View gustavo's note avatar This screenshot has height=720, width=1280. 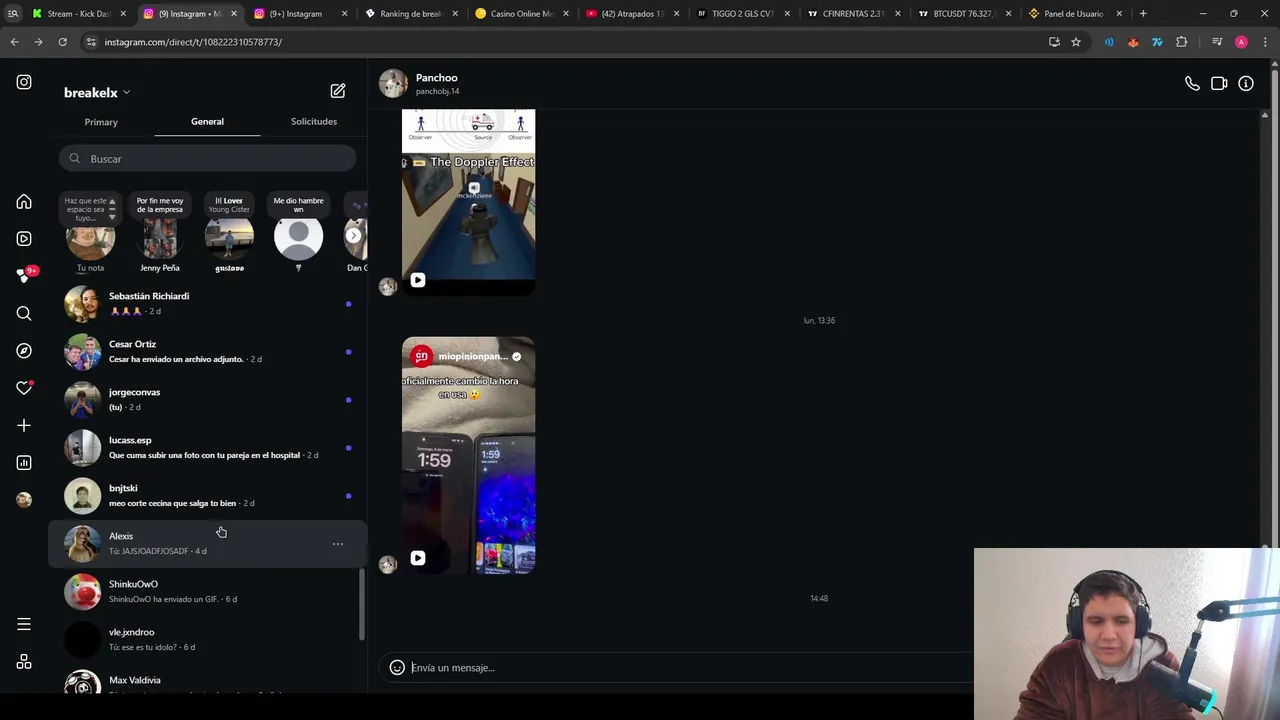coord(229,238)
